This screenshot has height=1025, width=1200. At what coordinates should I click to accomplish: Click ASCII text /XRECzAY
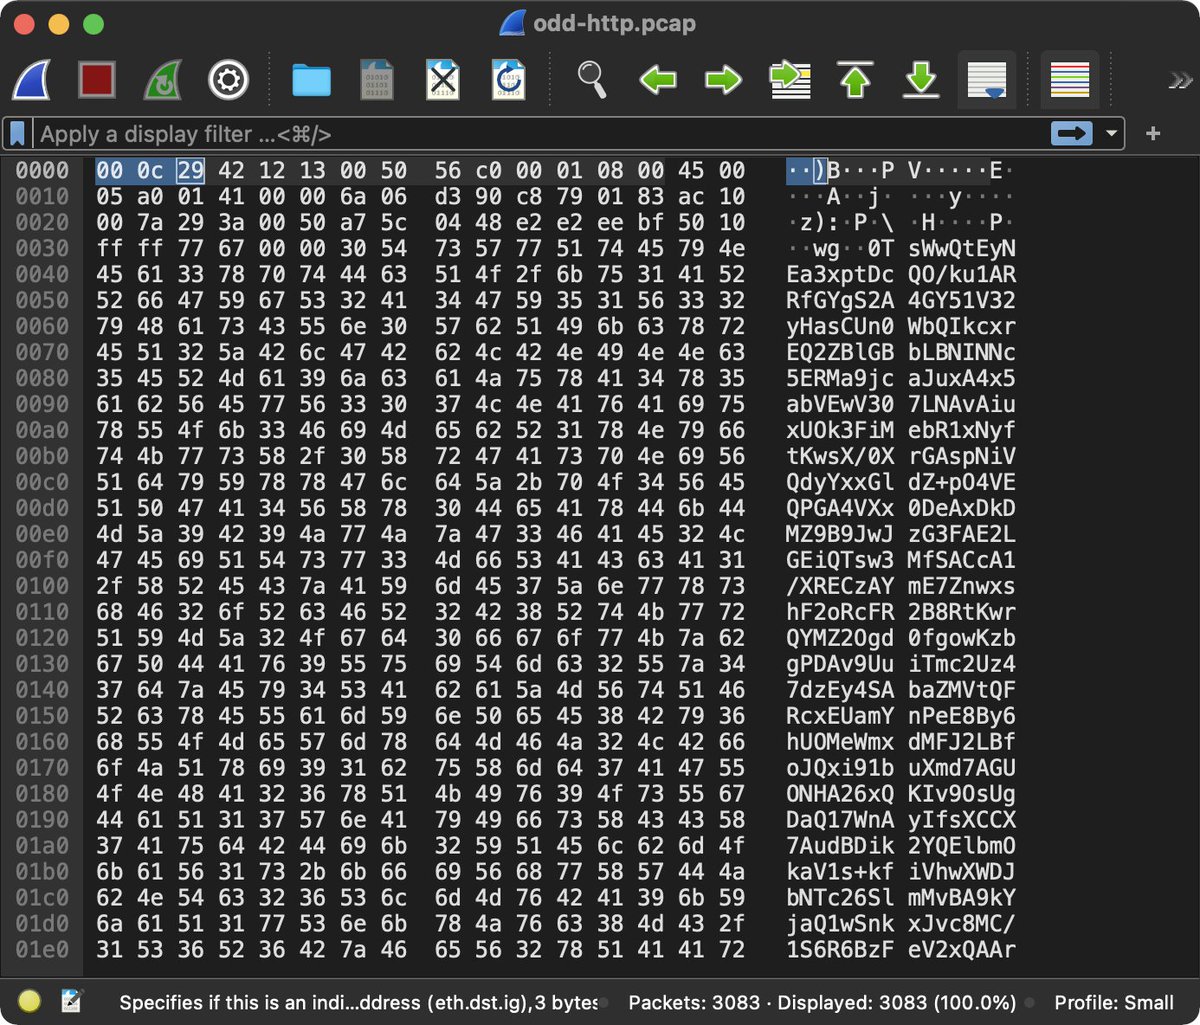coord(840,587)
